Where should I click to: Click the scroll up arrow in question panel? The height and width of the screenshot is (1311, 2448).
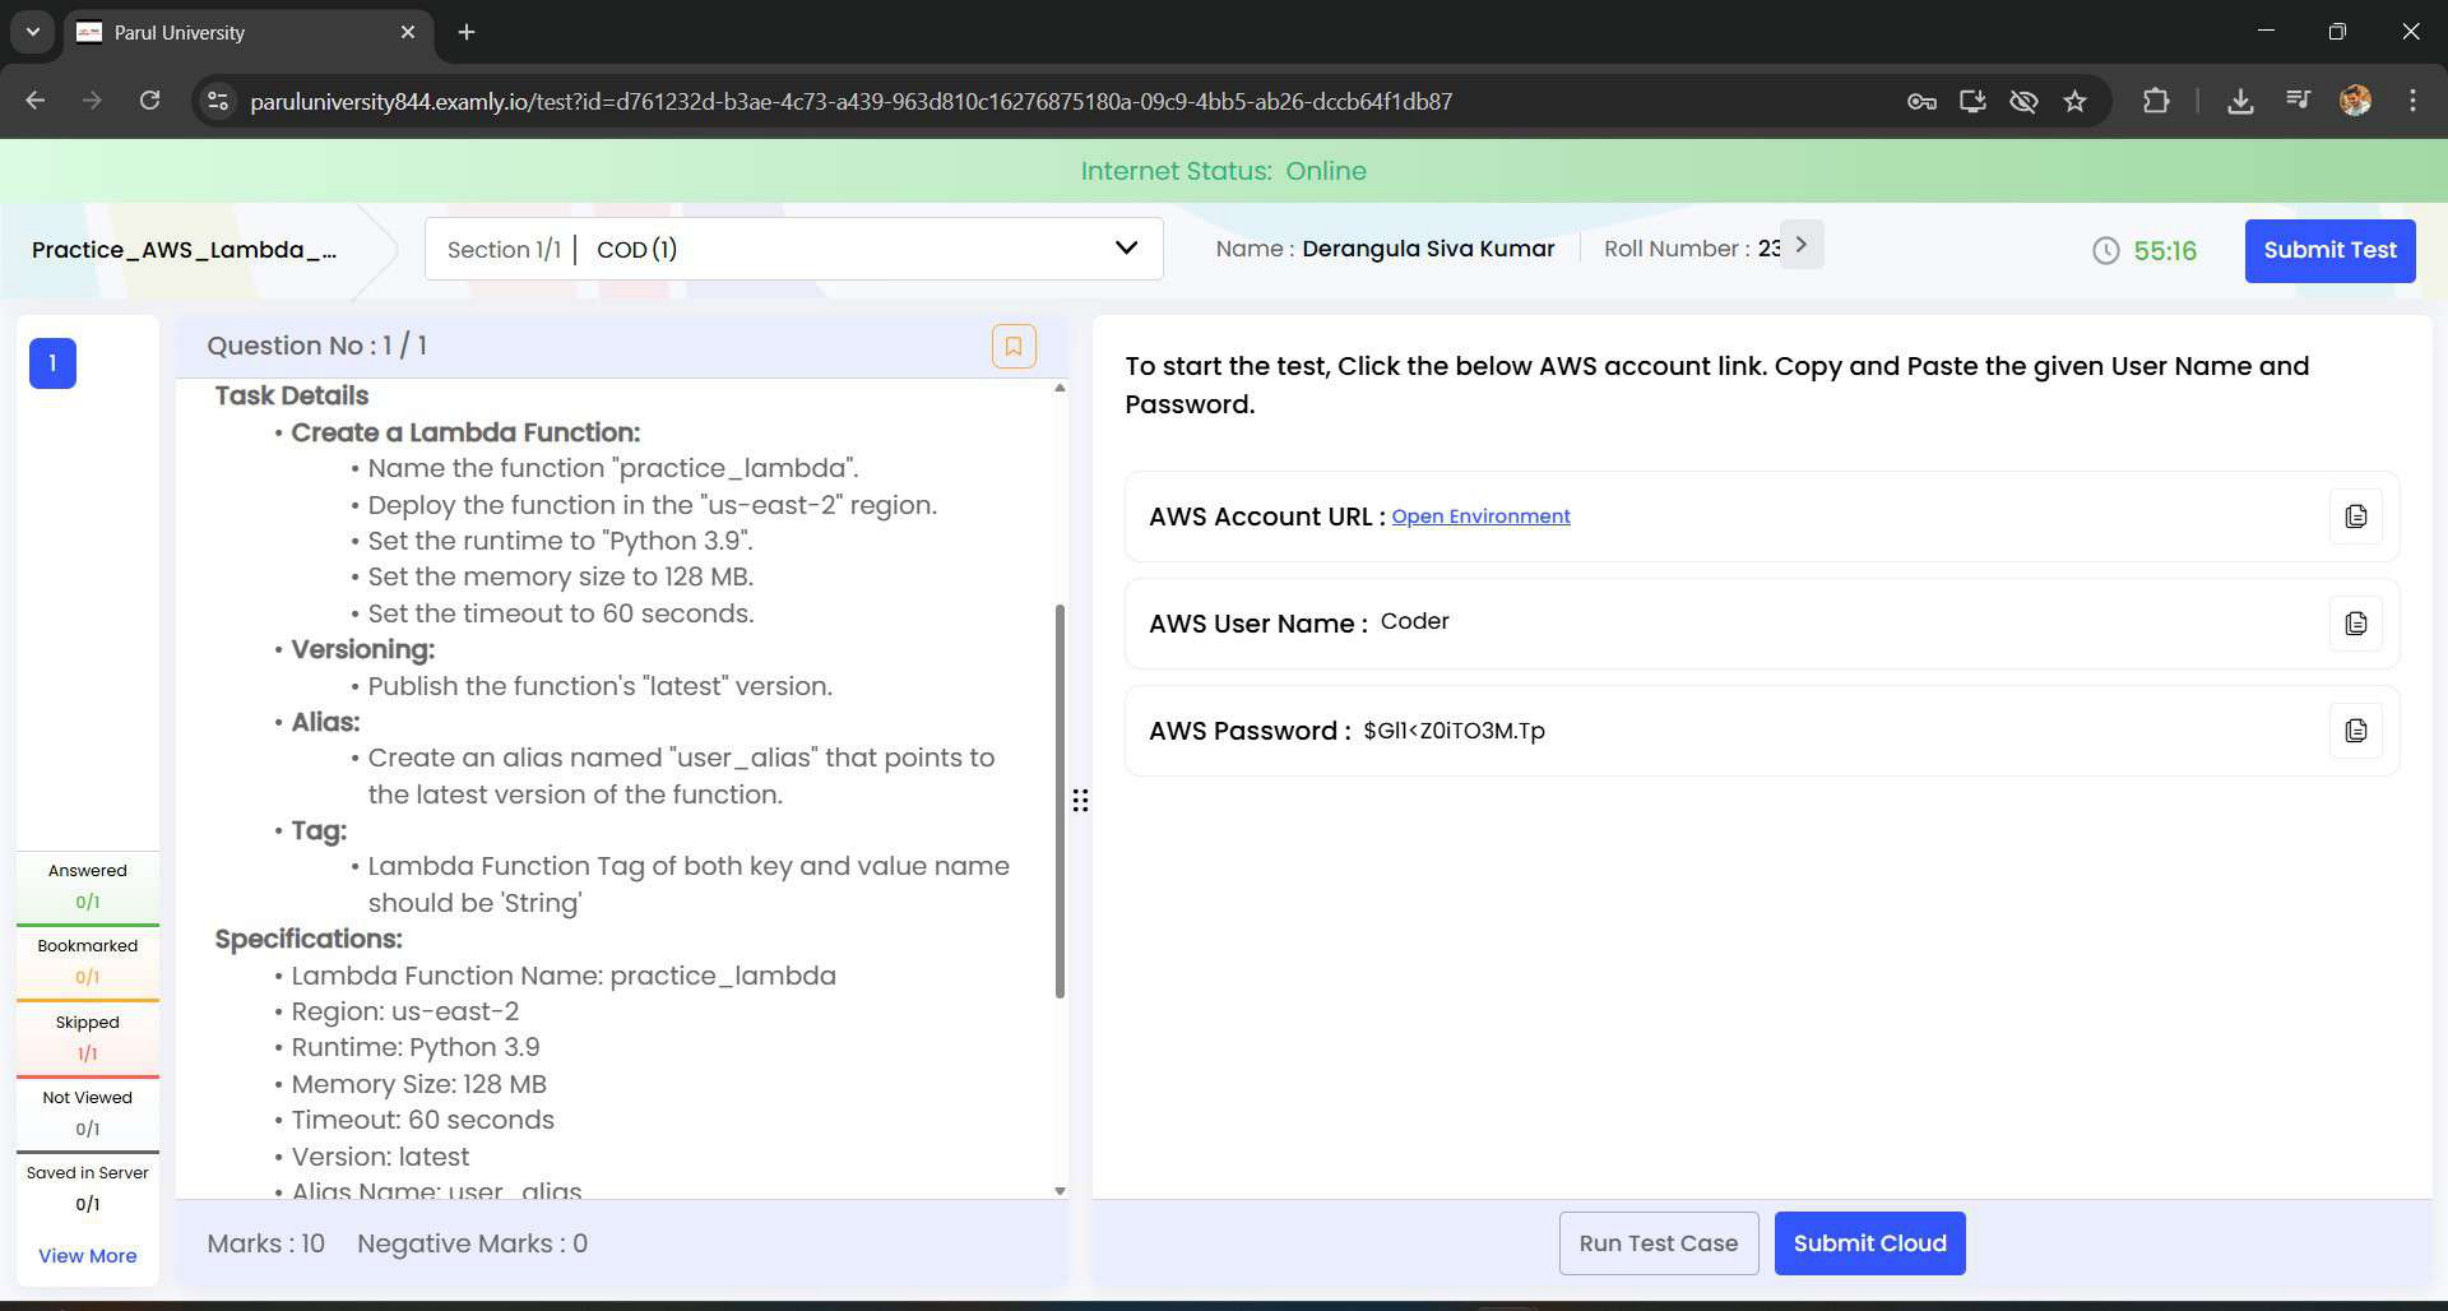click(1060, 387)
